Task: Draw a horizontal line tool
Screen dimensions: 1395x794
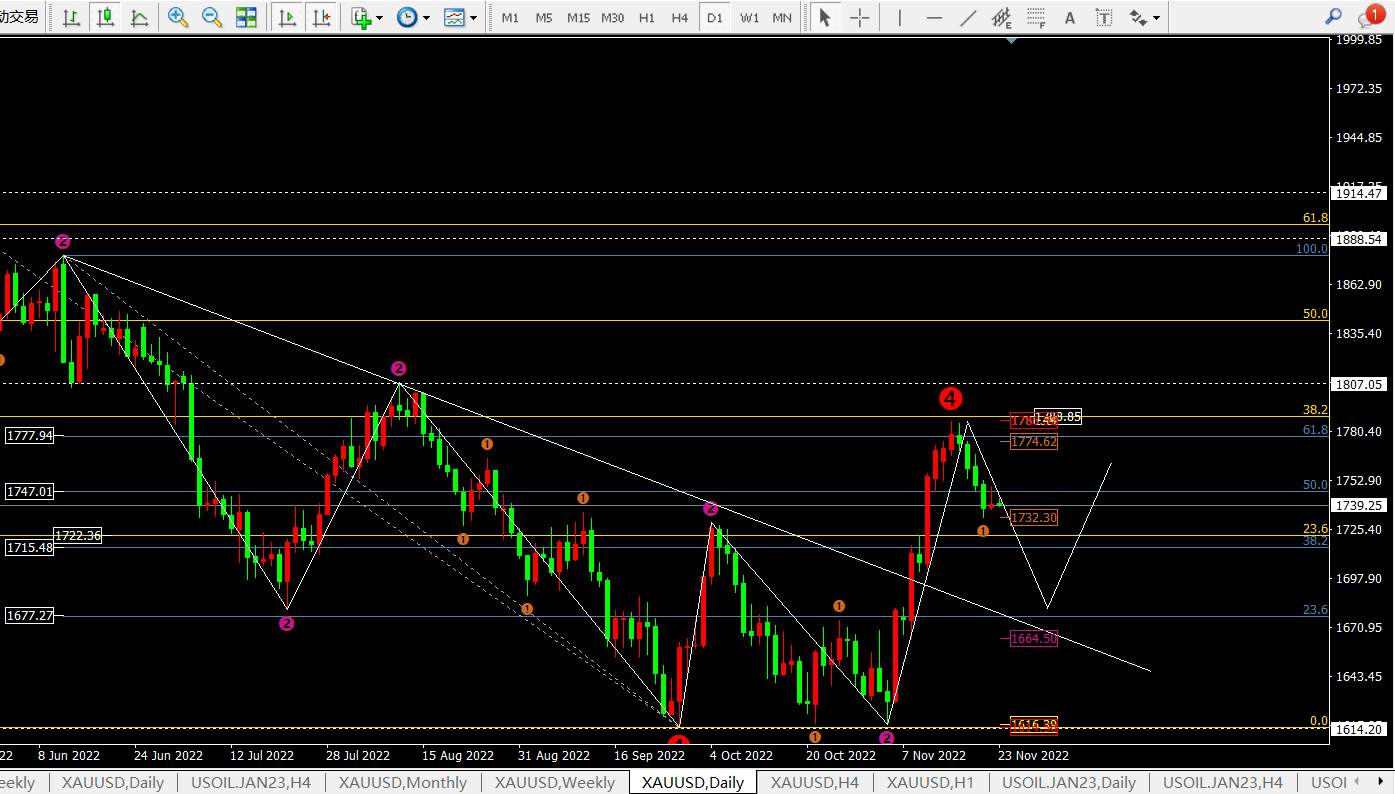Action: click(x=934, y=17)
